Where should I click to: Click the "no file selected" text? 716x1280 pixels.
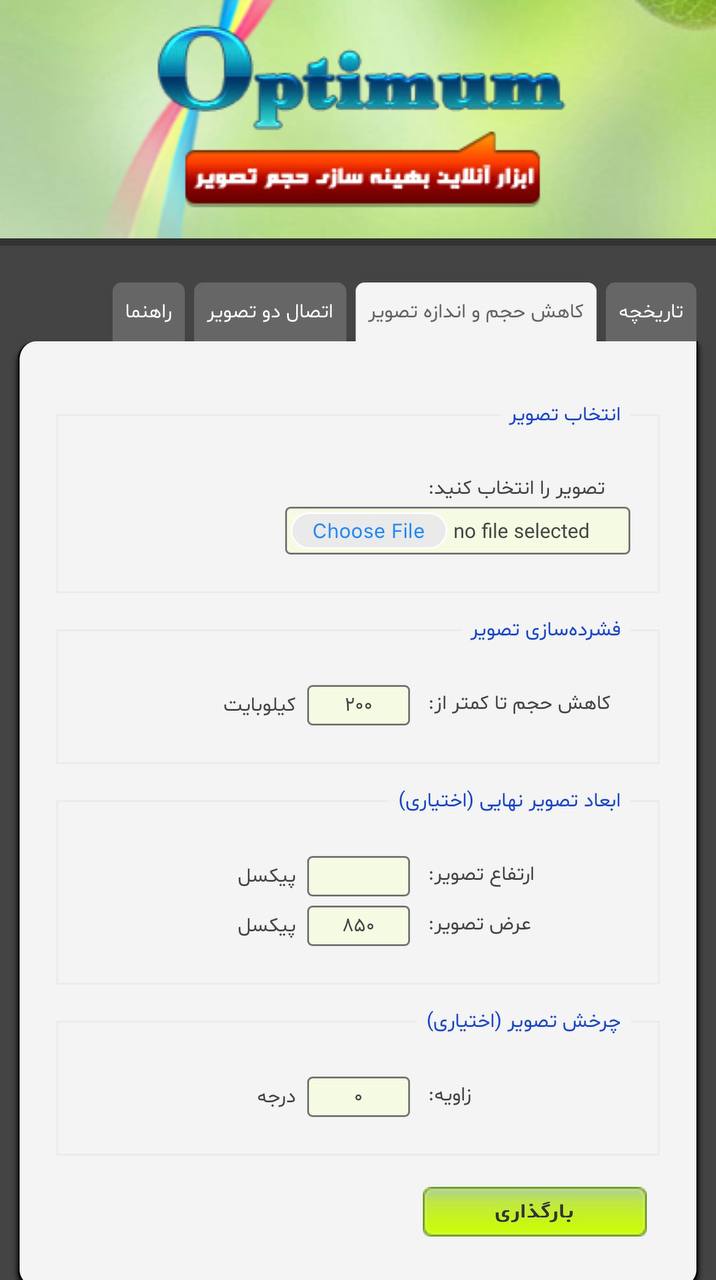(x=521, y=531)
